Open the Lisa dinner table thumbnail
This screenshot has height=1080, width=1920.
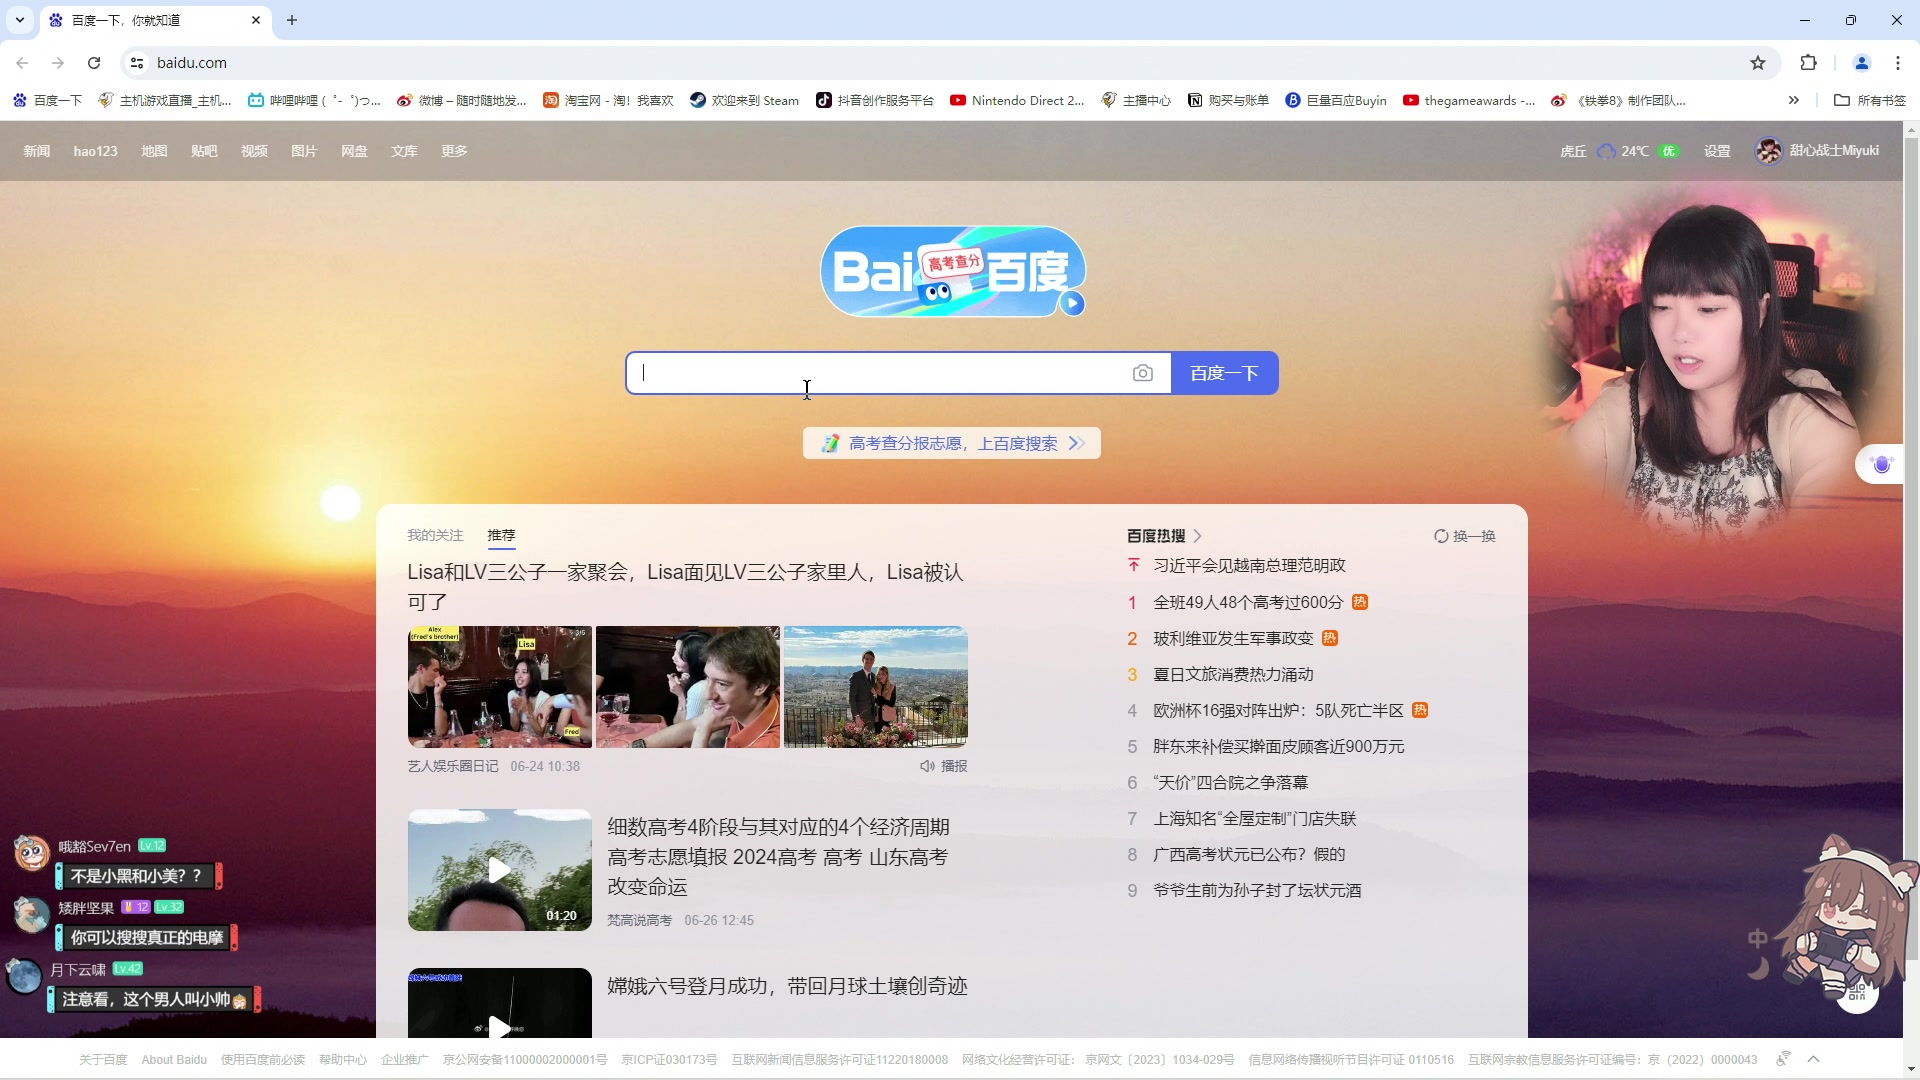tap(500, 687)
